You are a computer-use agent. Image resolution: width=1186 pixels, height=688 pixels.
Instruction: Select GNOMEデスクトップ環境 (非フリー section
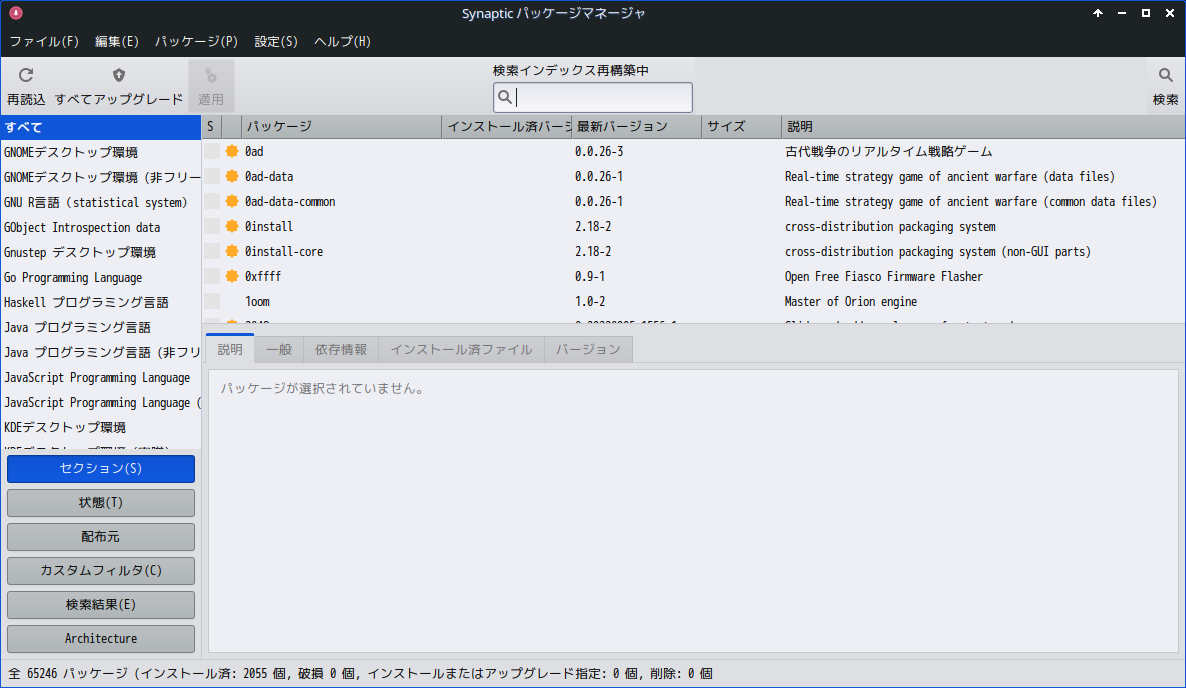tap(101, 177)
